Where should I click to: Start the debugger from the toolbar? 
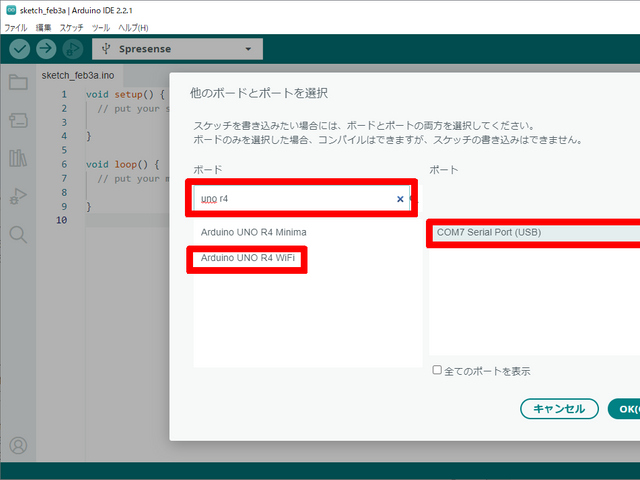(73, 49)
